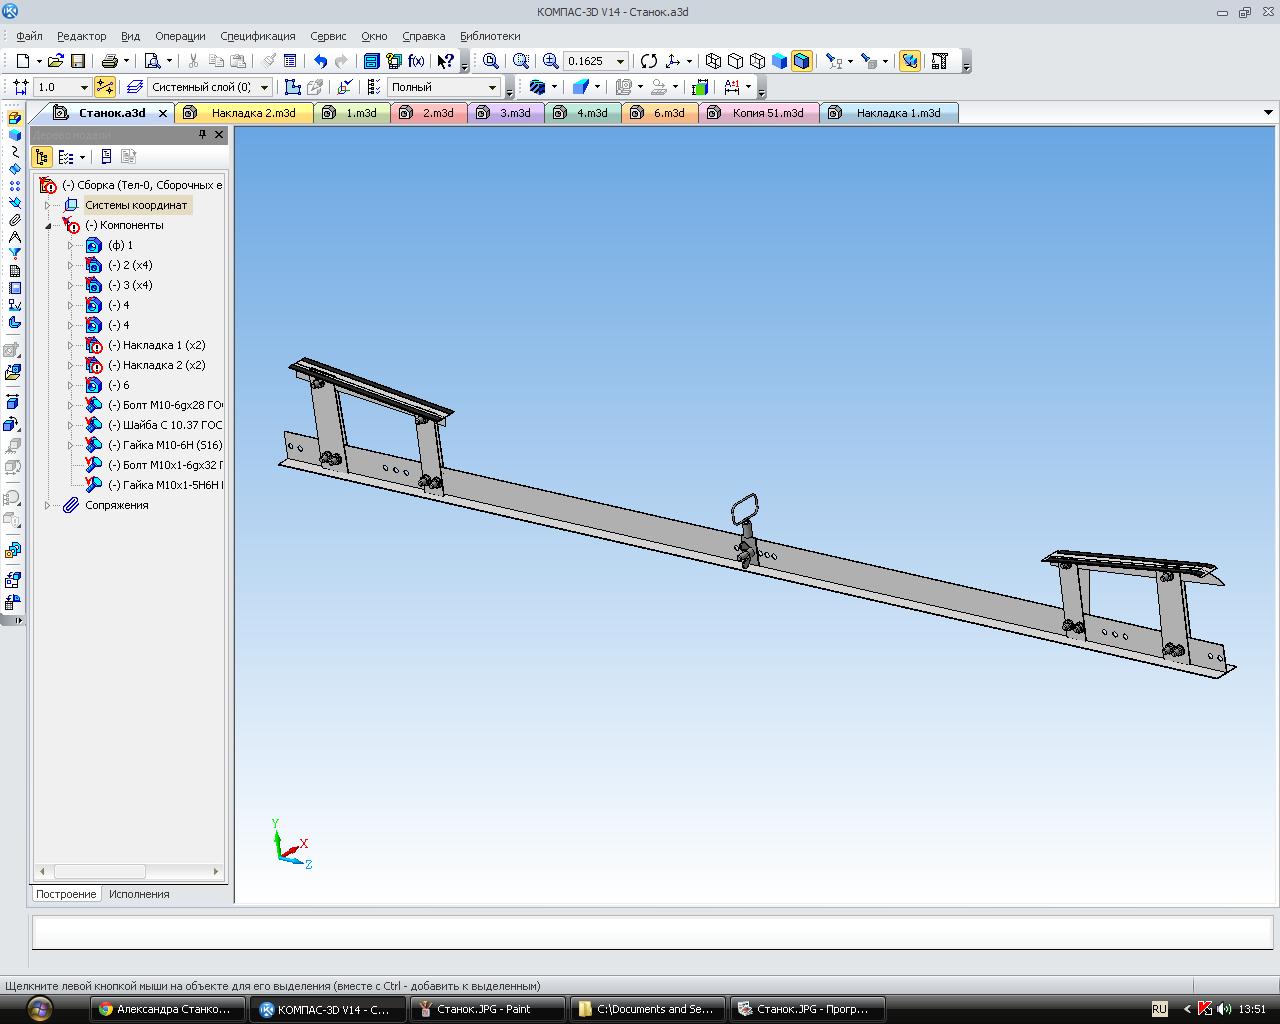Click the array pattern dots icon in left toolbar
The width and height of the screenshot is (1280, 1024).
14,186
